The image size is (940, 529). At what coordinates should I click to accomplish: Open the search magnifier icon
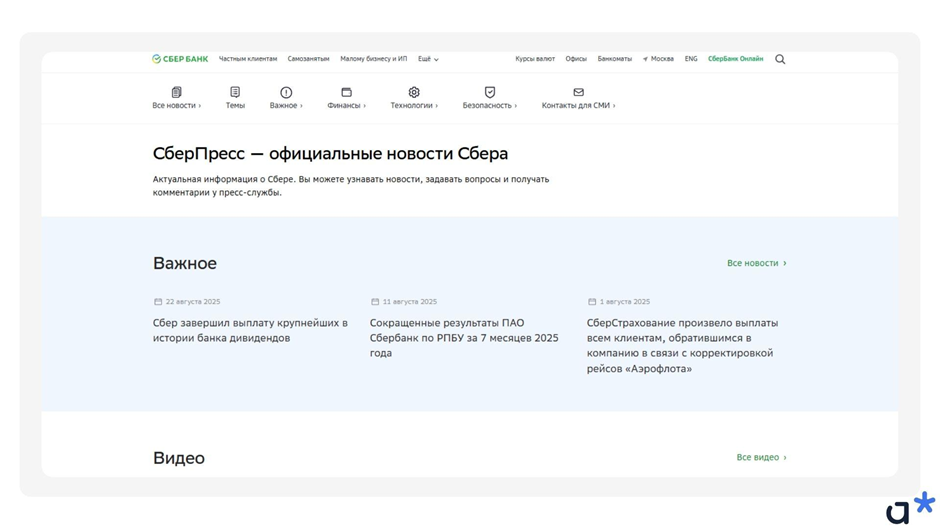coord(780,59)
